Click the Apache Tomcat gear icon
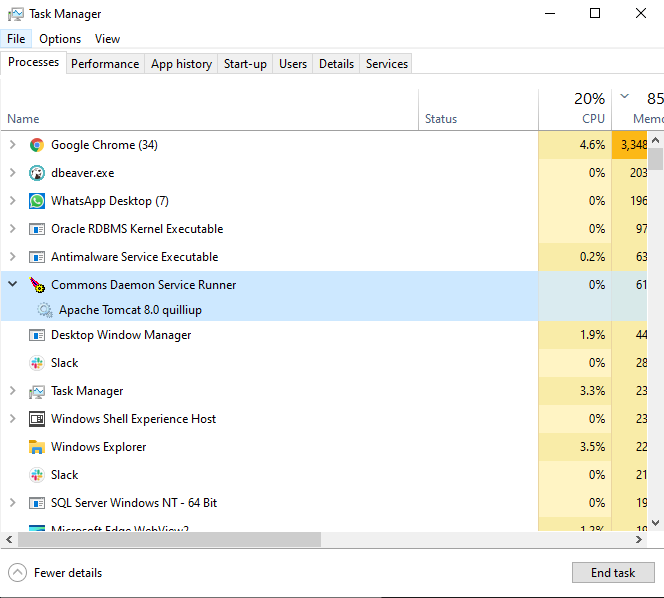664x598 pixels. point(44,310)
